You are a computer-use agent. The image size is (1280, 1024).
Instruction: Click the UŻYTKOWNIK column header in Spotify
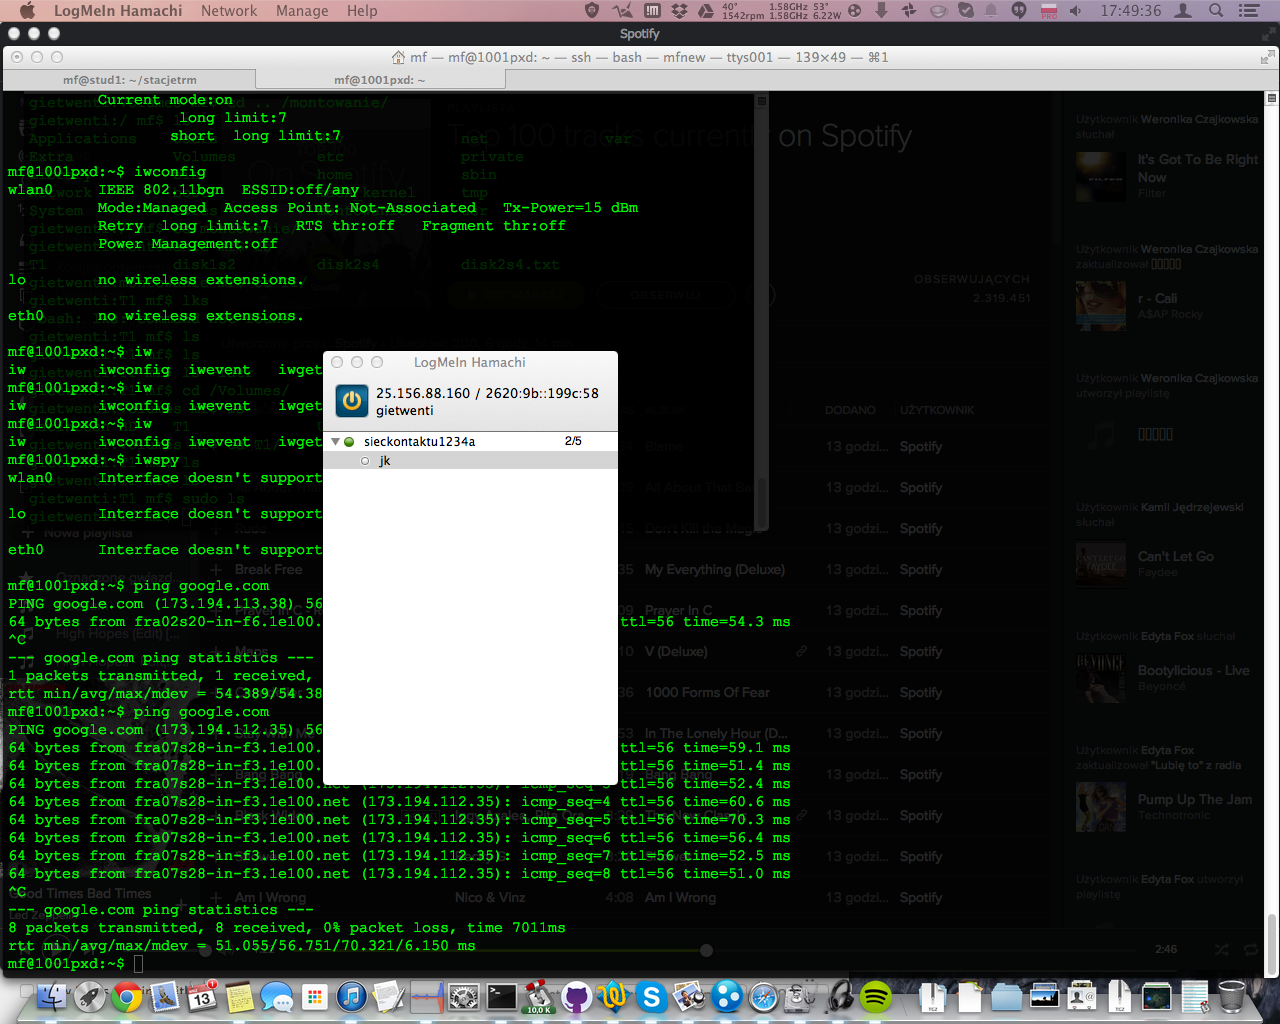tap(937, 410)
